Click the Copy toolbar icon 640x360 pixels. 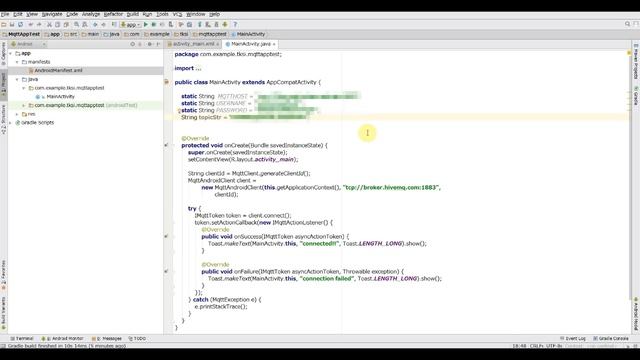58,24
